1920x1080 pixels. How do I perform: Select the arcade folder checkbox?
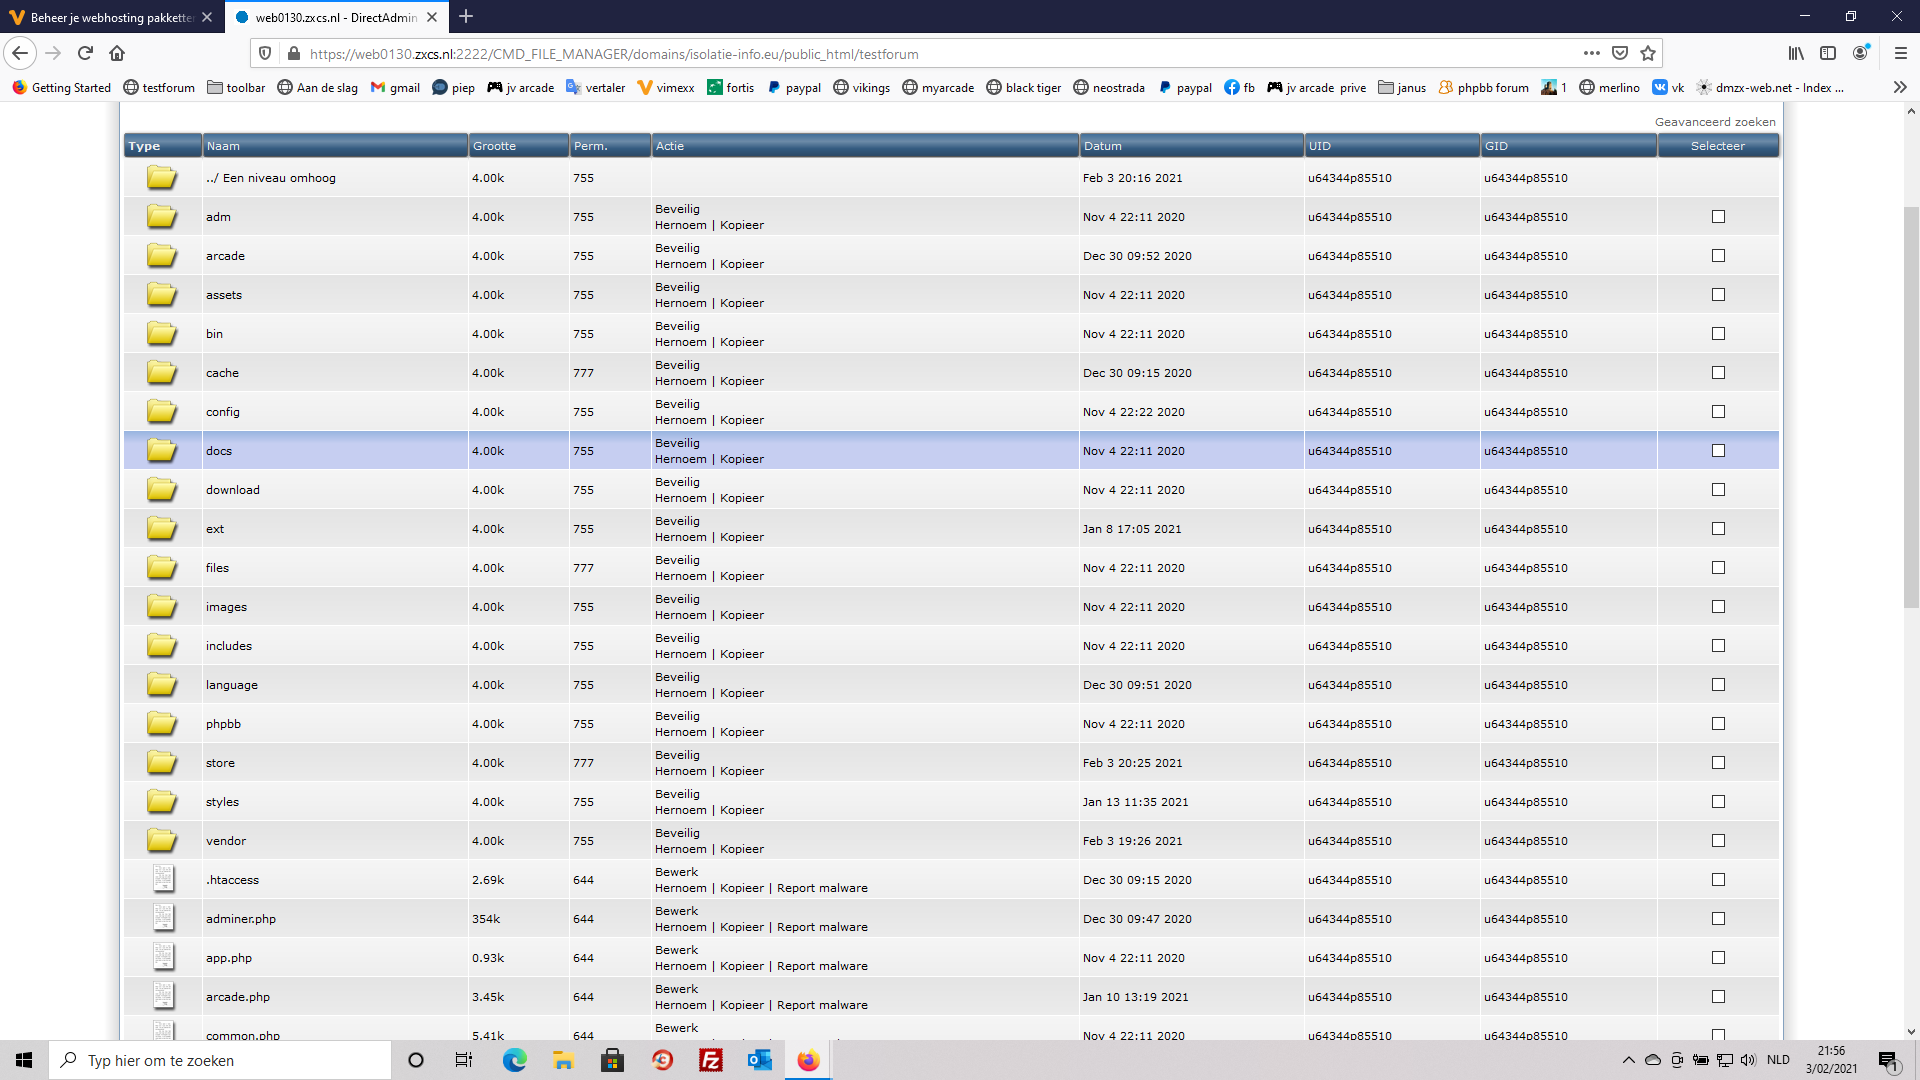(x=1718, y=255)
